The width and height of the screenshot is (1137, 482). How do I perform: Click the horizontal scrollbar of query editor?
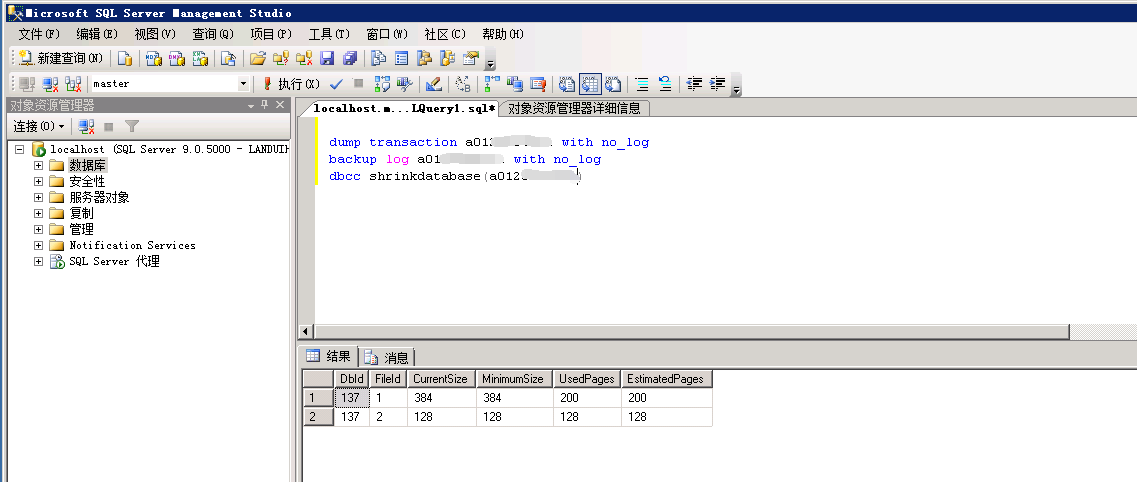690,332
